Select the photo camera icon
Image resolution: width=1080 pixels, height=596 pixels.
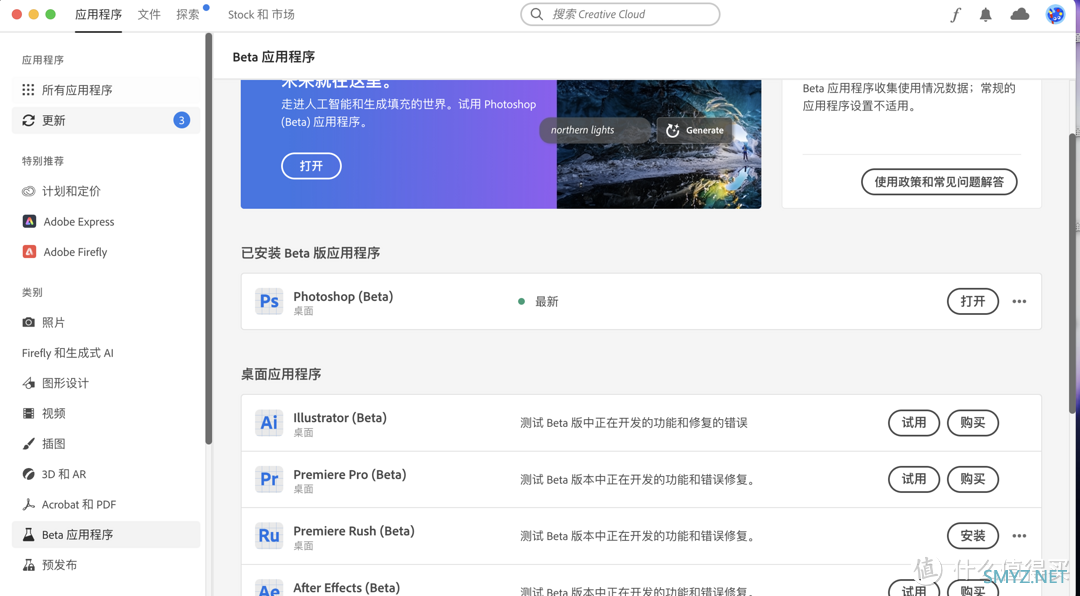pyautogui.click(x=28, y=322)
